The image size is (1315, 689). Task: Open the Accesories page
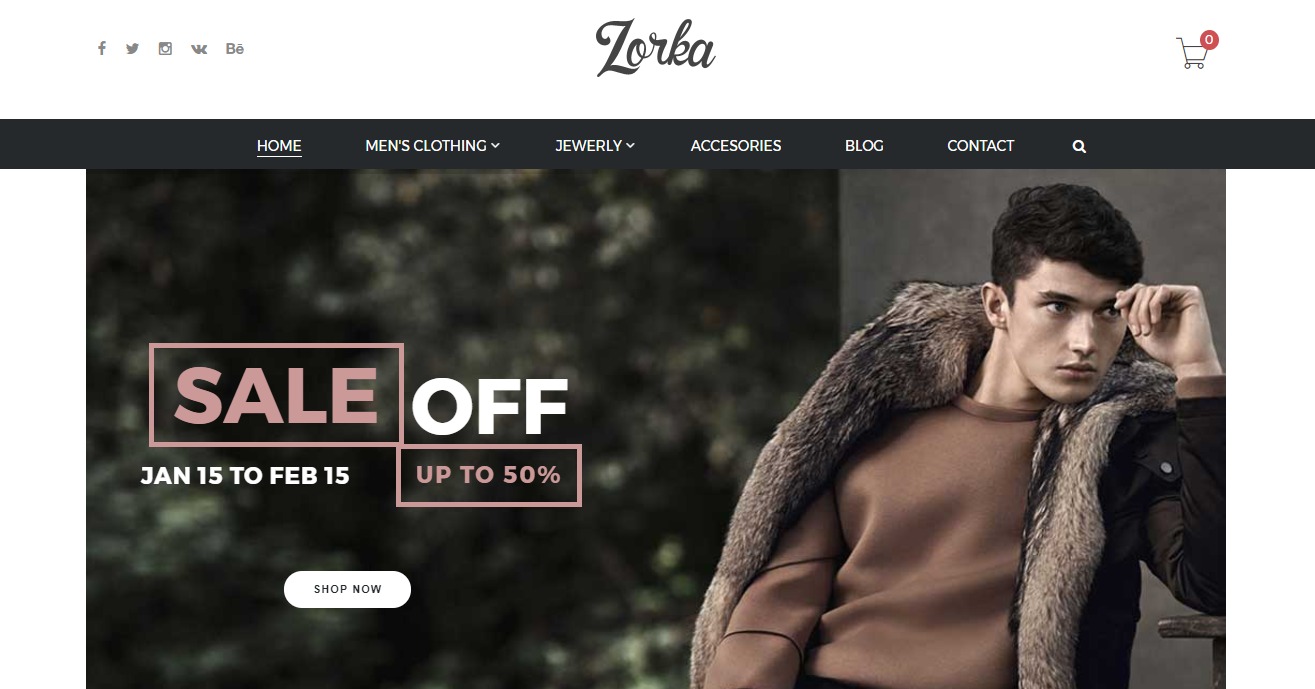click(x=736, y=146)
